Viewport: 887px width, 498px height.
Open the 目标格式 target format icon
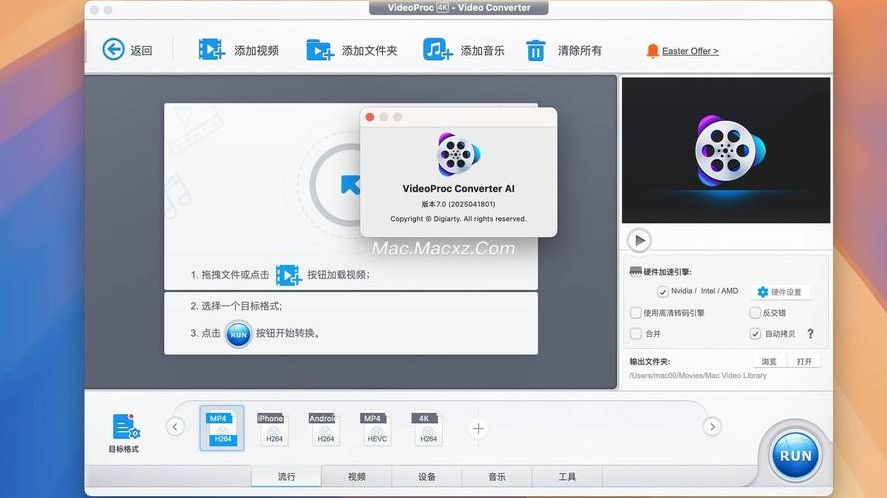point(126,427)
